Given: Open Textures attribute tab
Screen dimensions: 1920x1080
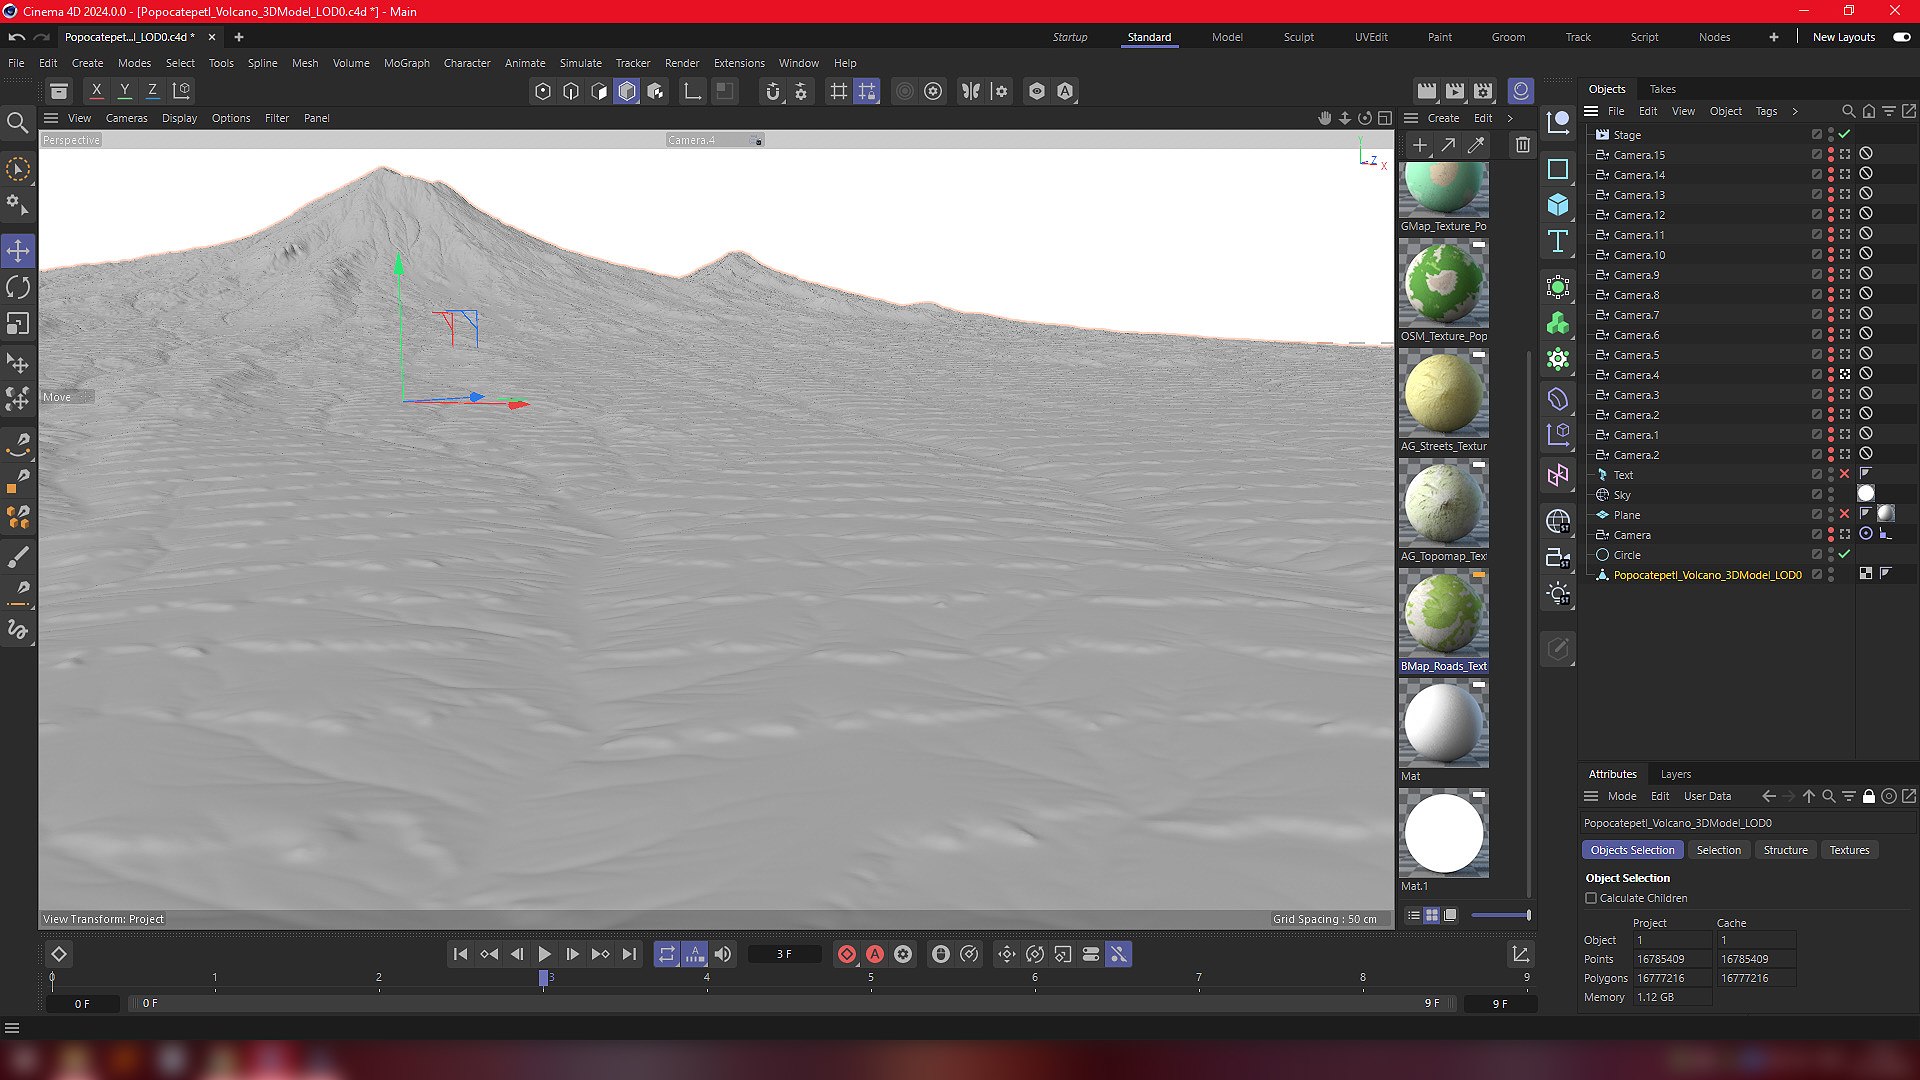Looking at the screenshot, I should [1849, 850].
